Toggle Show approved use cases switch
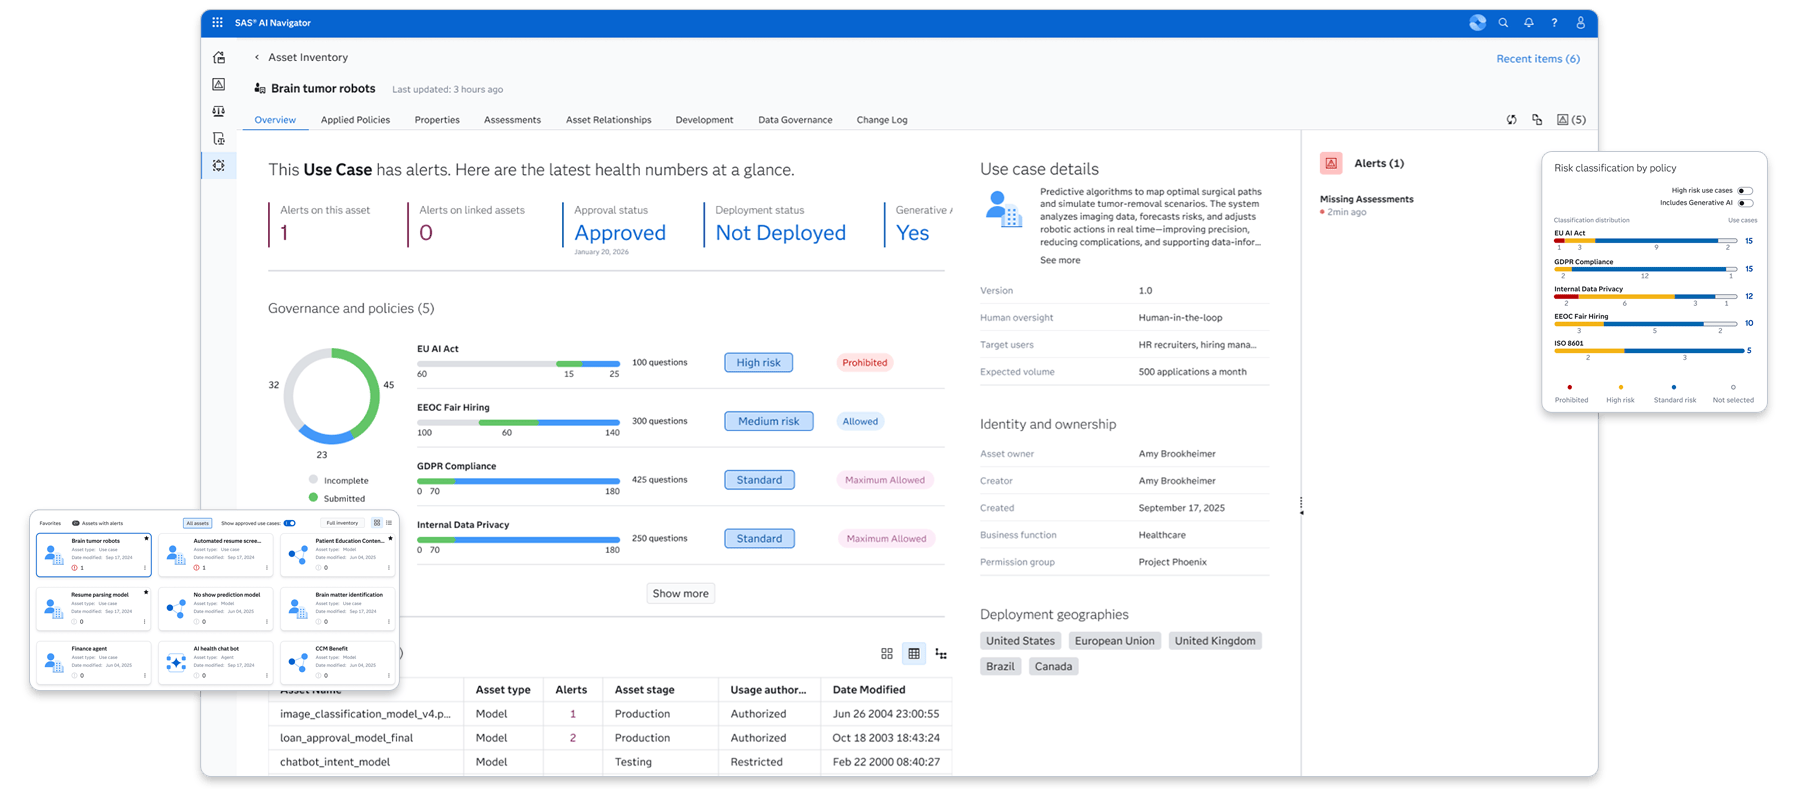The height and width of the screenshot is (789, 1800). tap(289, 523)
